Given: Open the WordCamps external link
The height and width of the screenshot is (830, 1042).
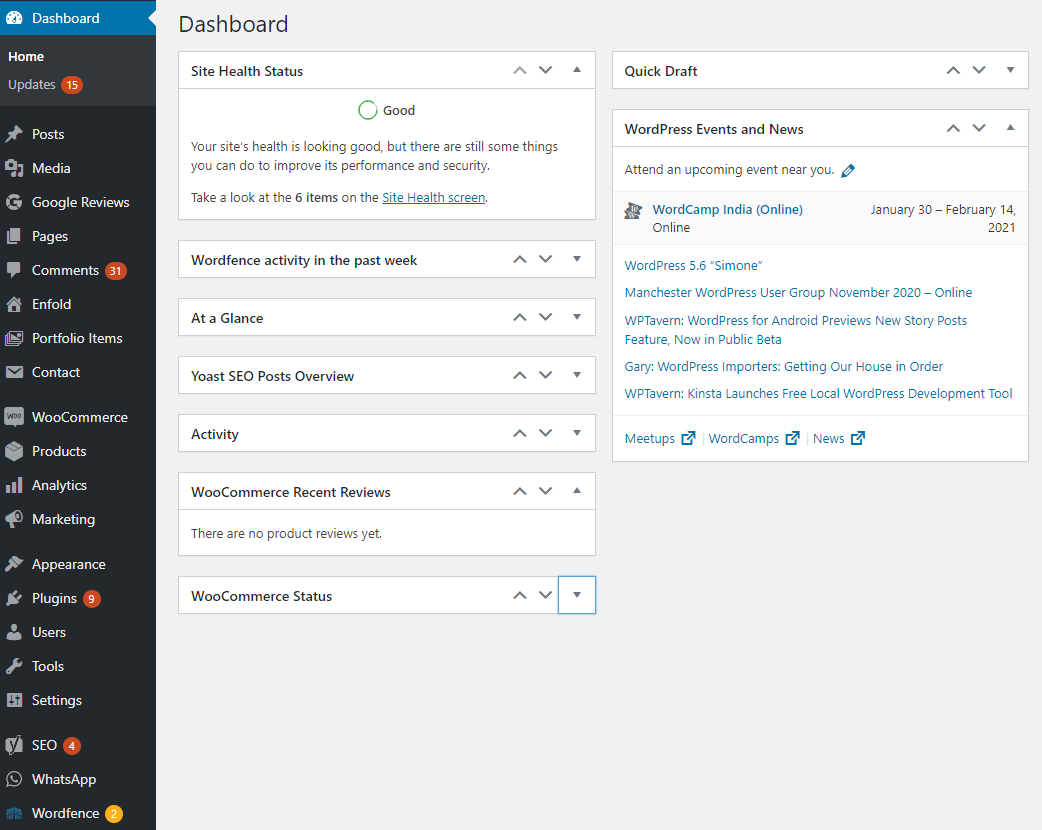Looking at the screenshot, I should (754, 439).
